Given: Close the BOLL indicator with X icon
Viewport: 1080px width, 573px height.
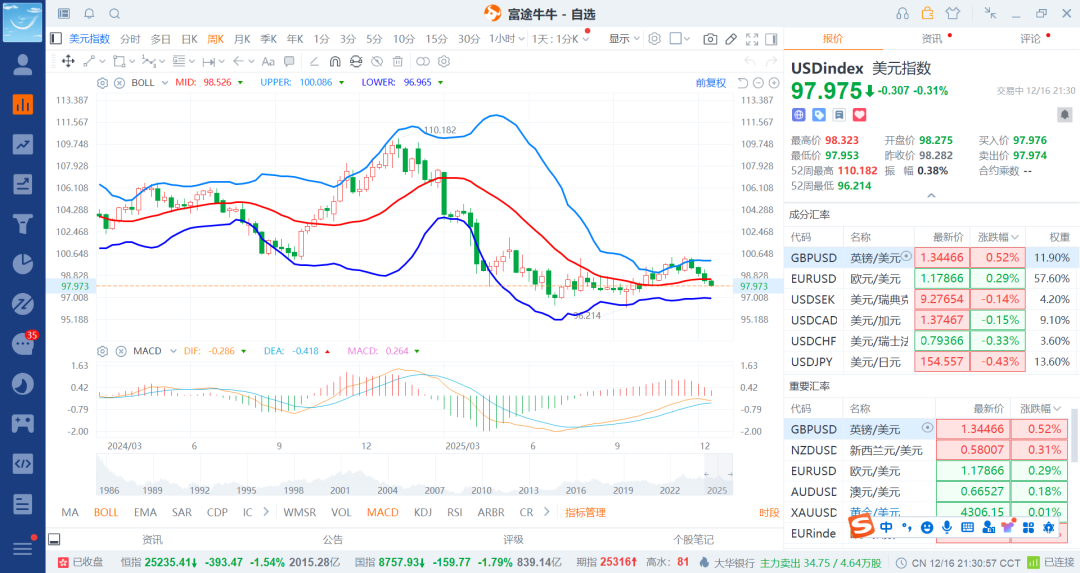Looking at the screenshot, I should pos(119,83).
